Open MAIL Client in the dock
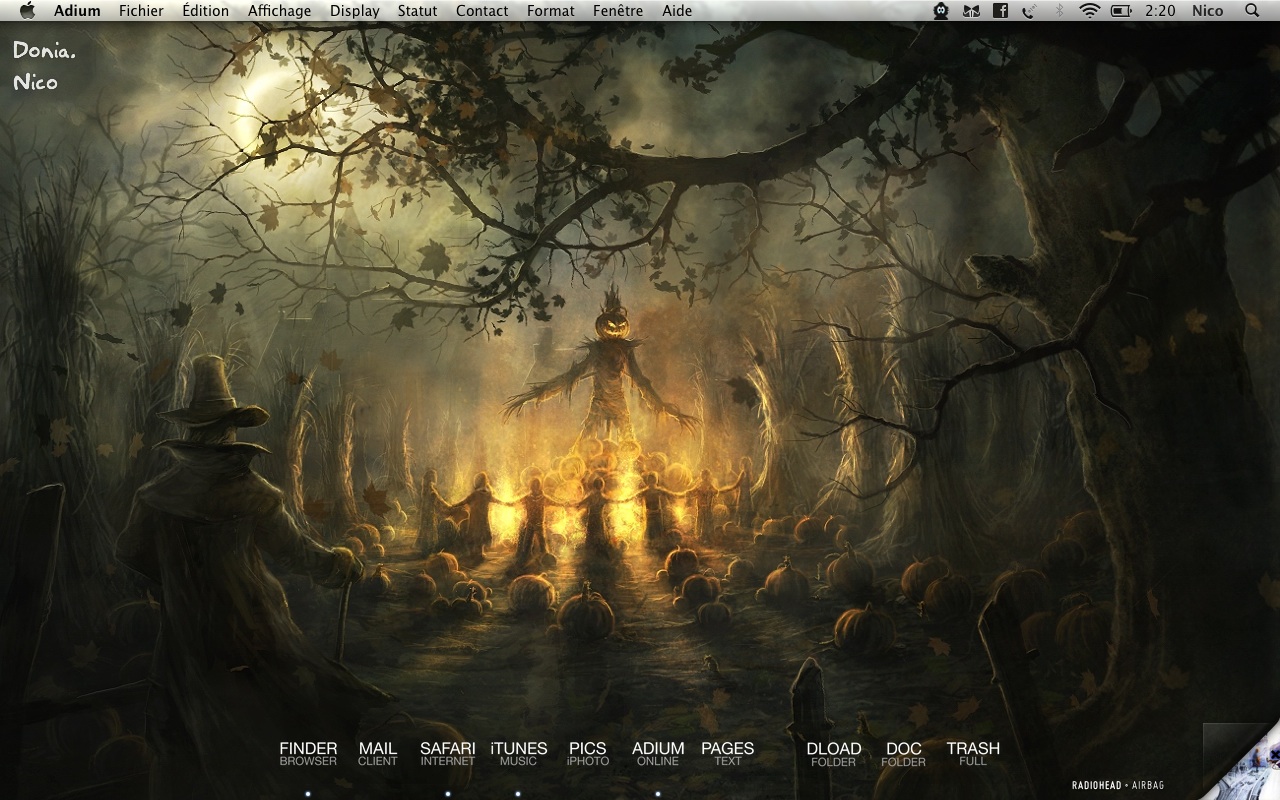The height and width of the screenshot is (800, 1280). (378, 754)
